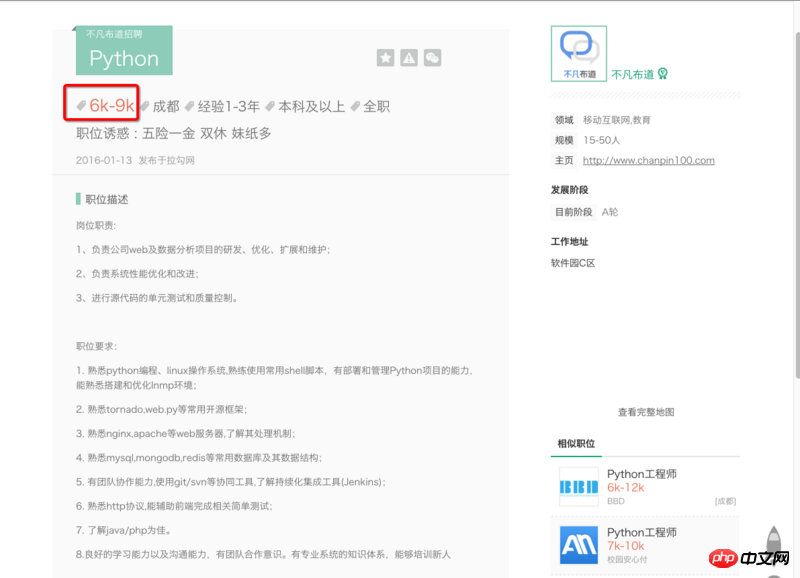Image resolution: width=800 pixels, height=578 pixels.
Task: Click the verification badge beside 不凡布道
Action: click(x=662, y=74)
